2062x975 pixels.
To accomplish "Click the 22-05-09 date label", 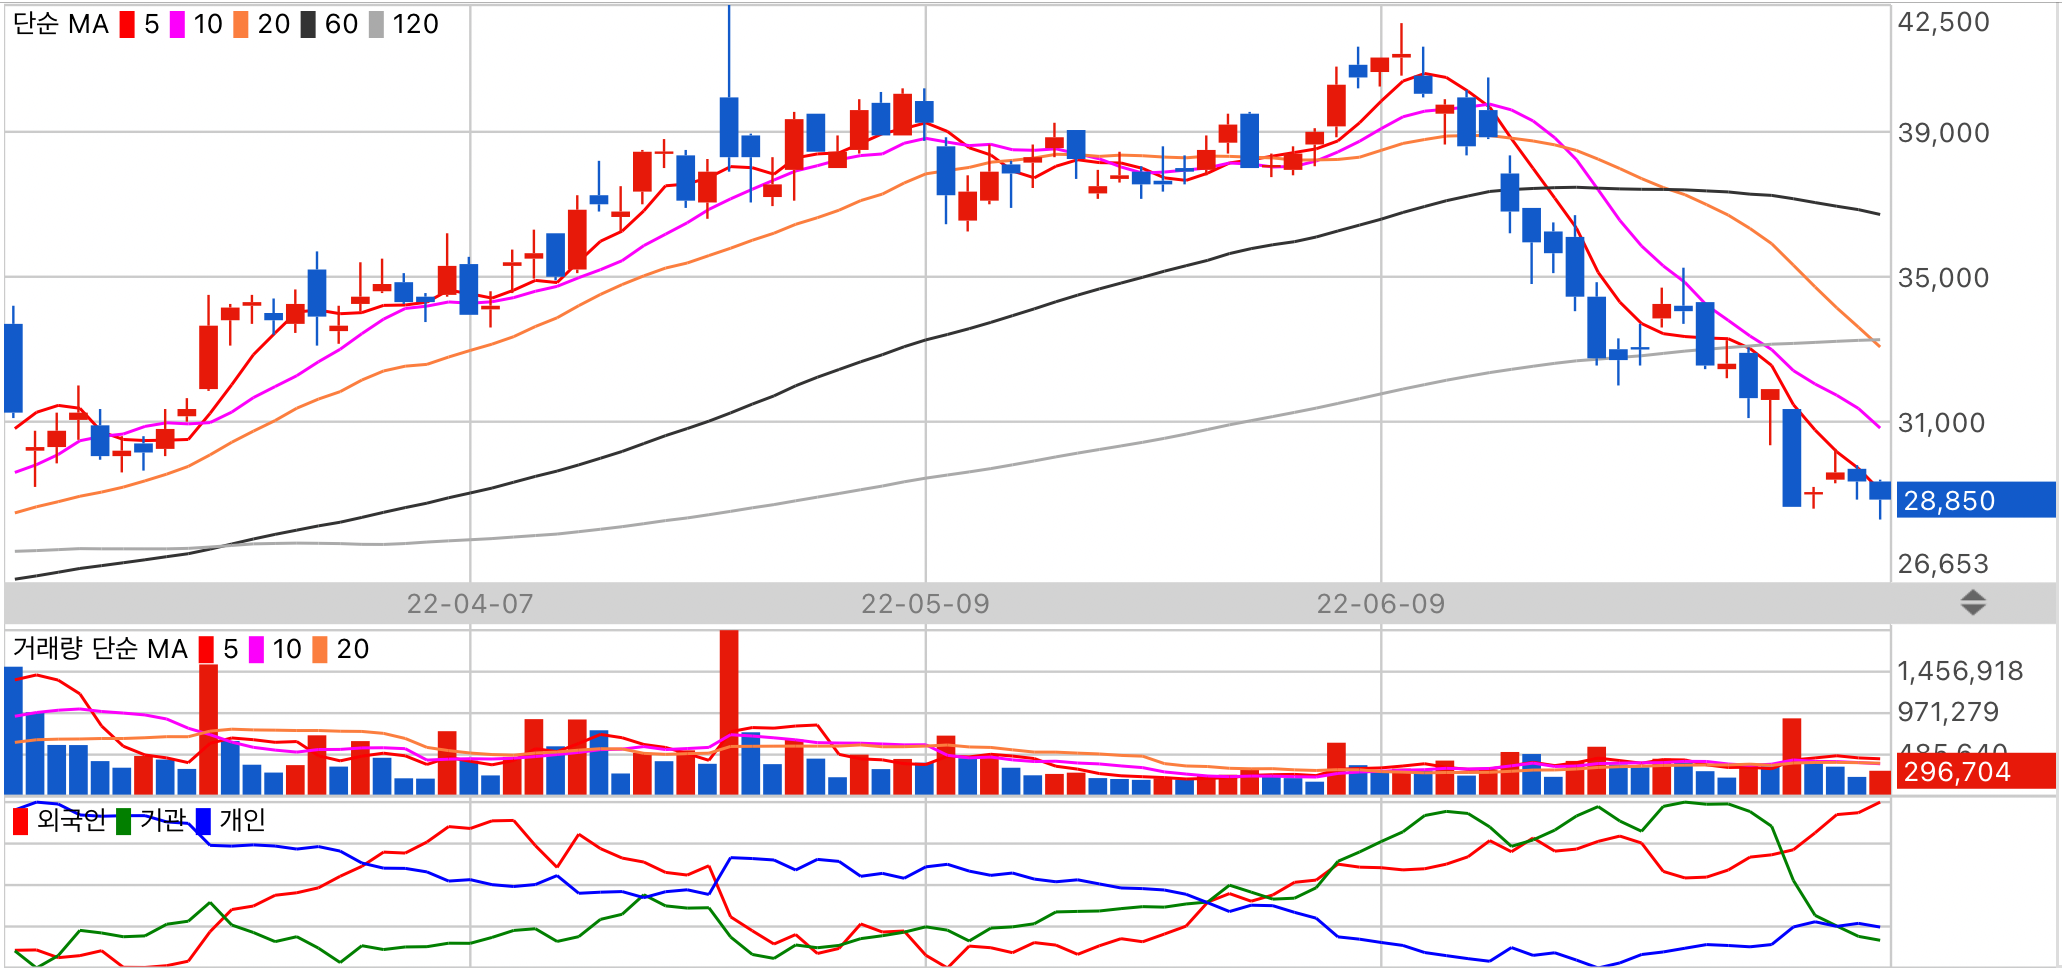I will click(925, 604).
